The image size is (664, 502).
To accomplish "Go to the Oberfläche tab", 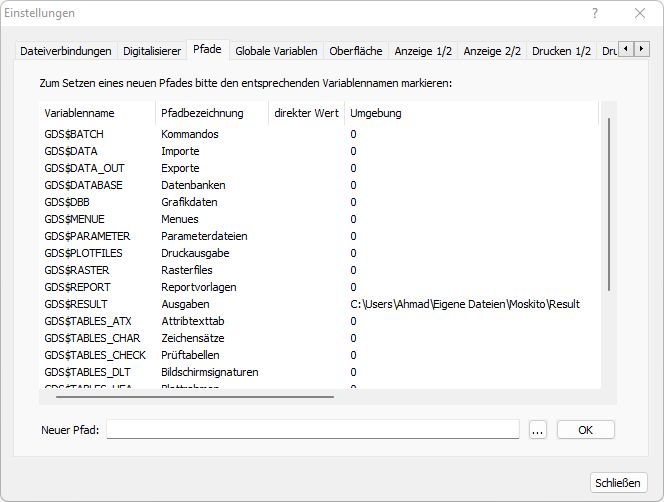I will pyautogui.click(x=356, y=51).
